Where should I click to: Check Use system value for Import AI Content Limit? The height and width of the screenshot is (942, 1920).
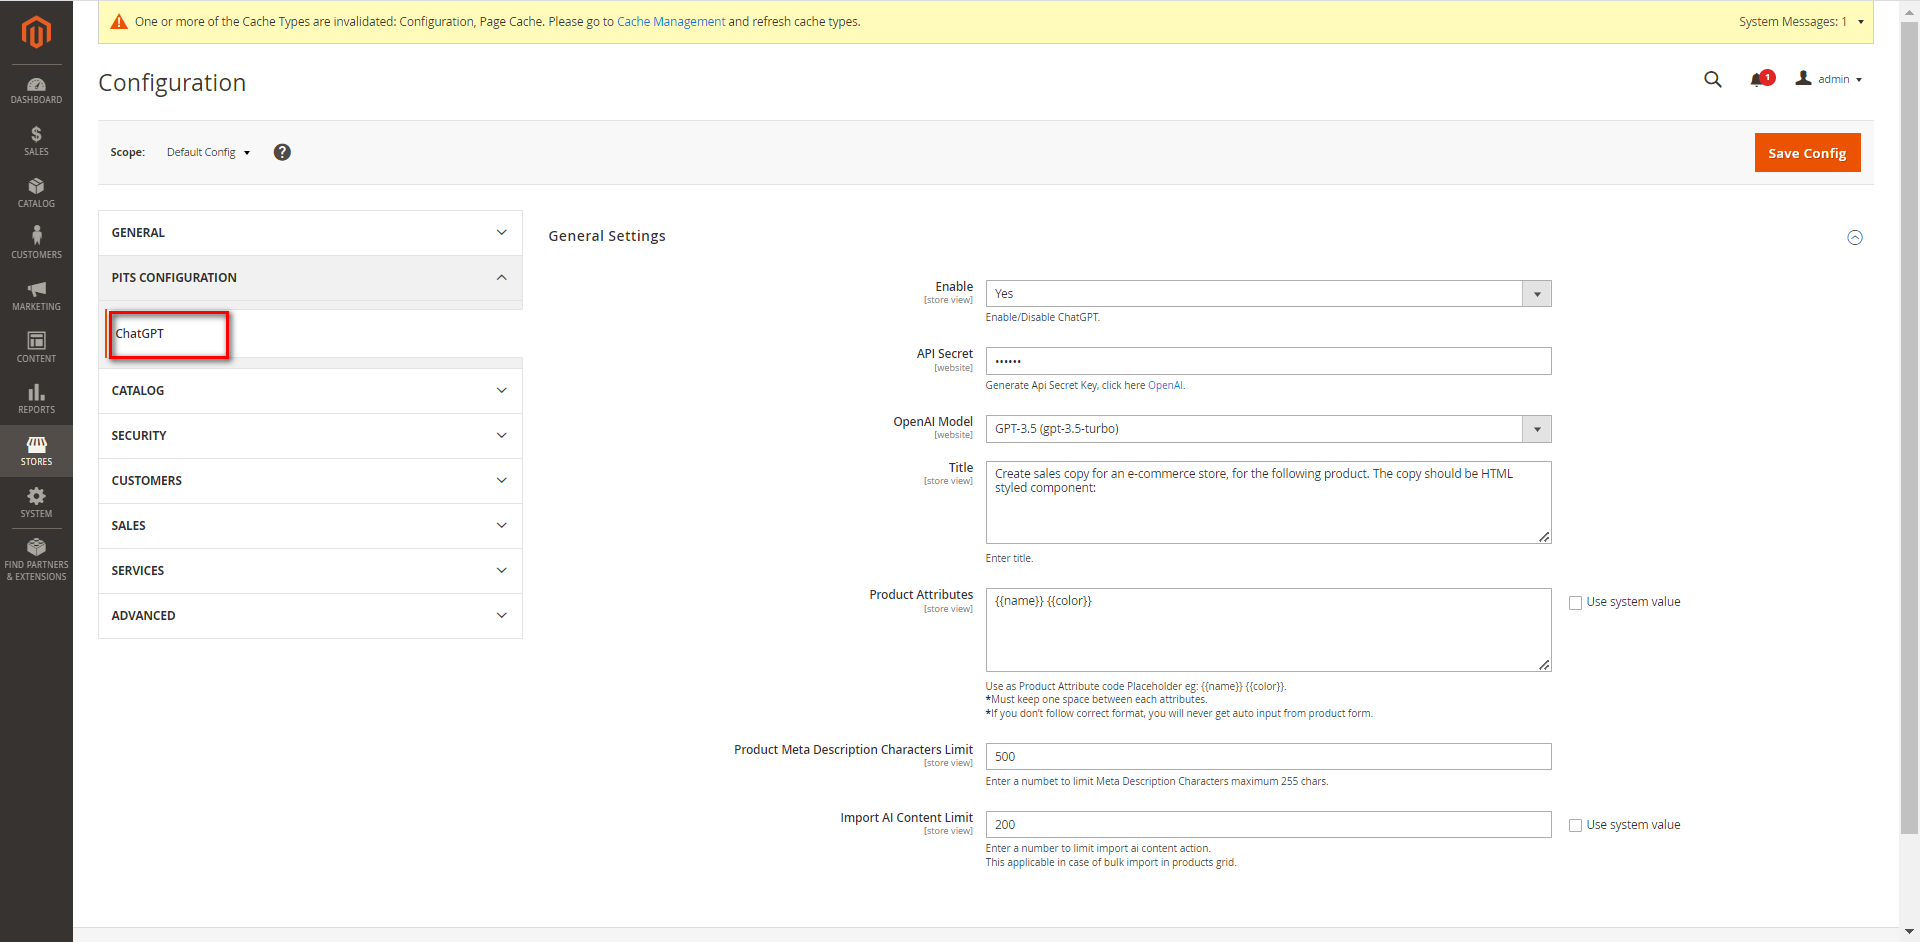click(1575, 826)
